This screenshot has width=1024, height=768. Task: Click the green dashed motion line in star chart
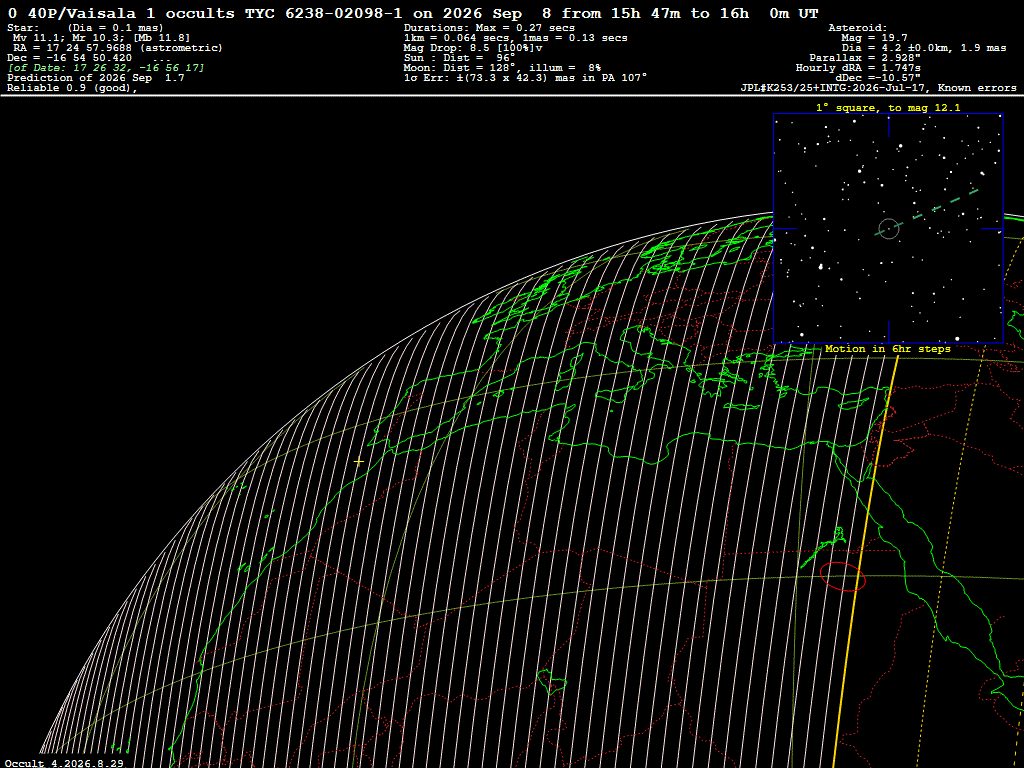coord(926,212)
